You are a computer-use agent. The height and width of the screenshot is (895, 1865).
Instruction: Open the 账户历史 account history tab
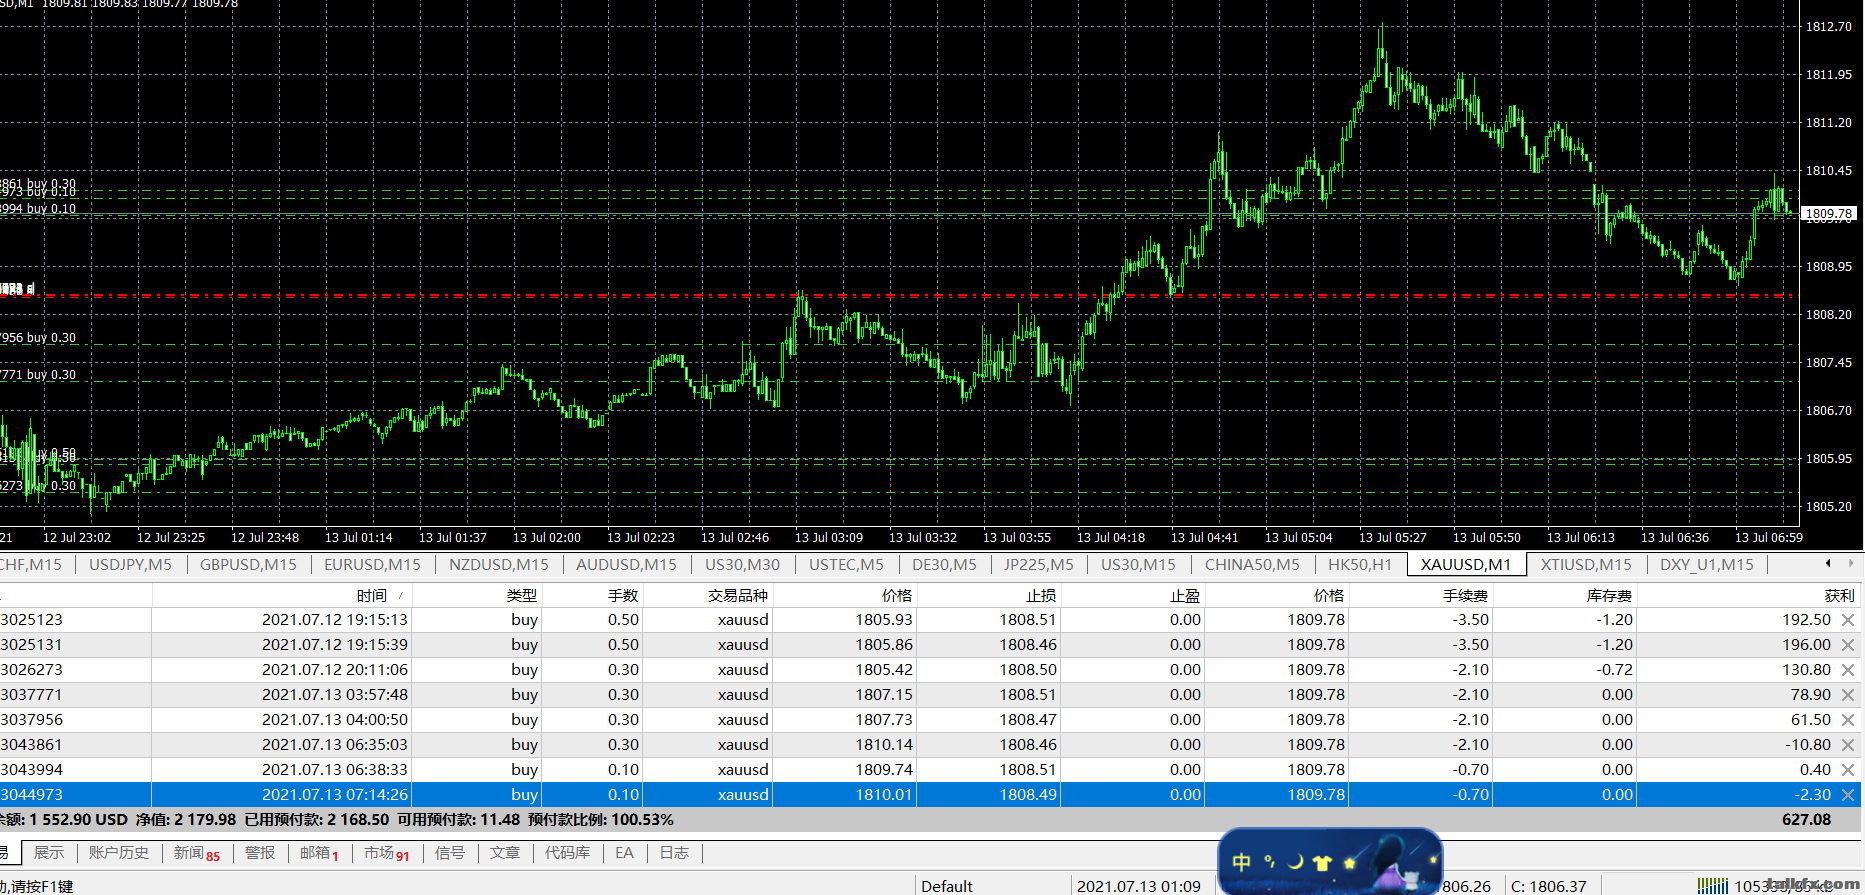(x=118, y=853)
